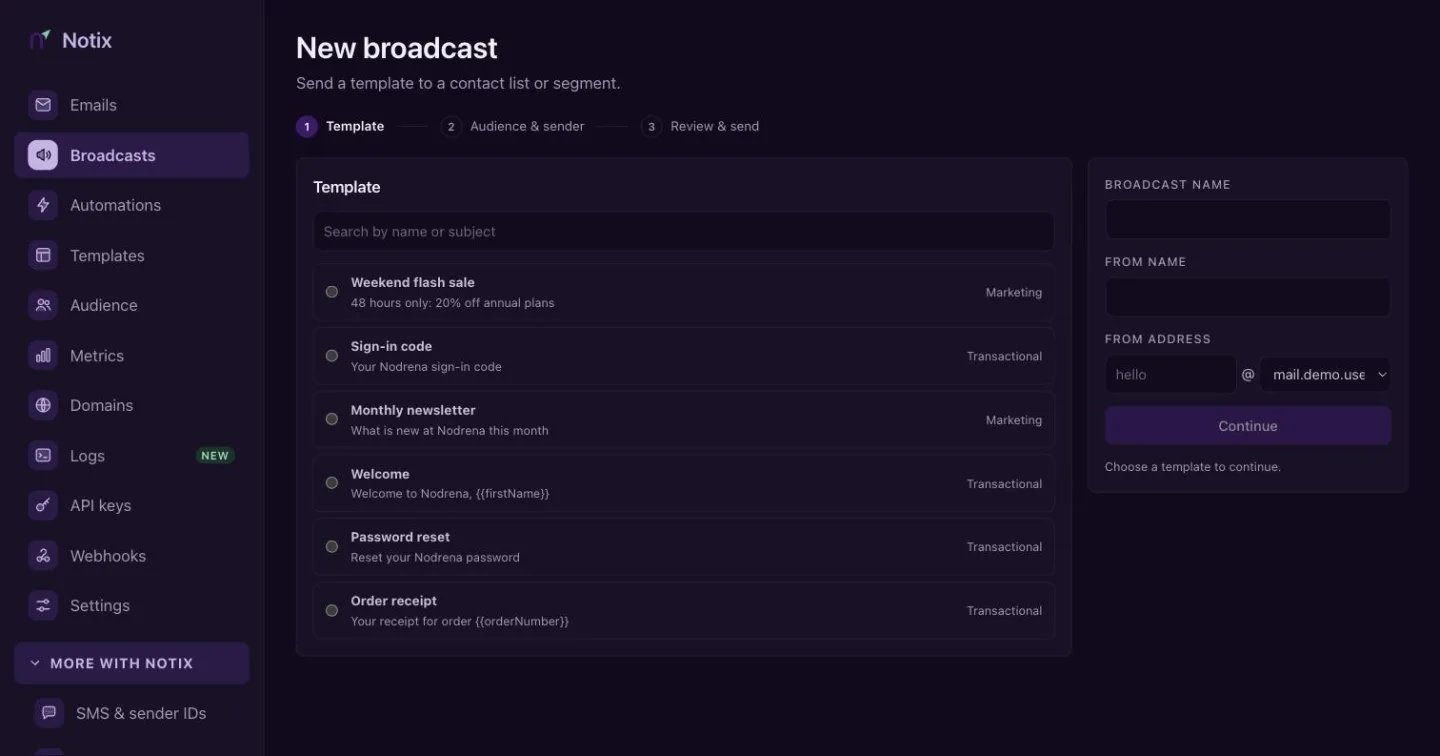Click the Broadcast name input field

pos(1248,220)
